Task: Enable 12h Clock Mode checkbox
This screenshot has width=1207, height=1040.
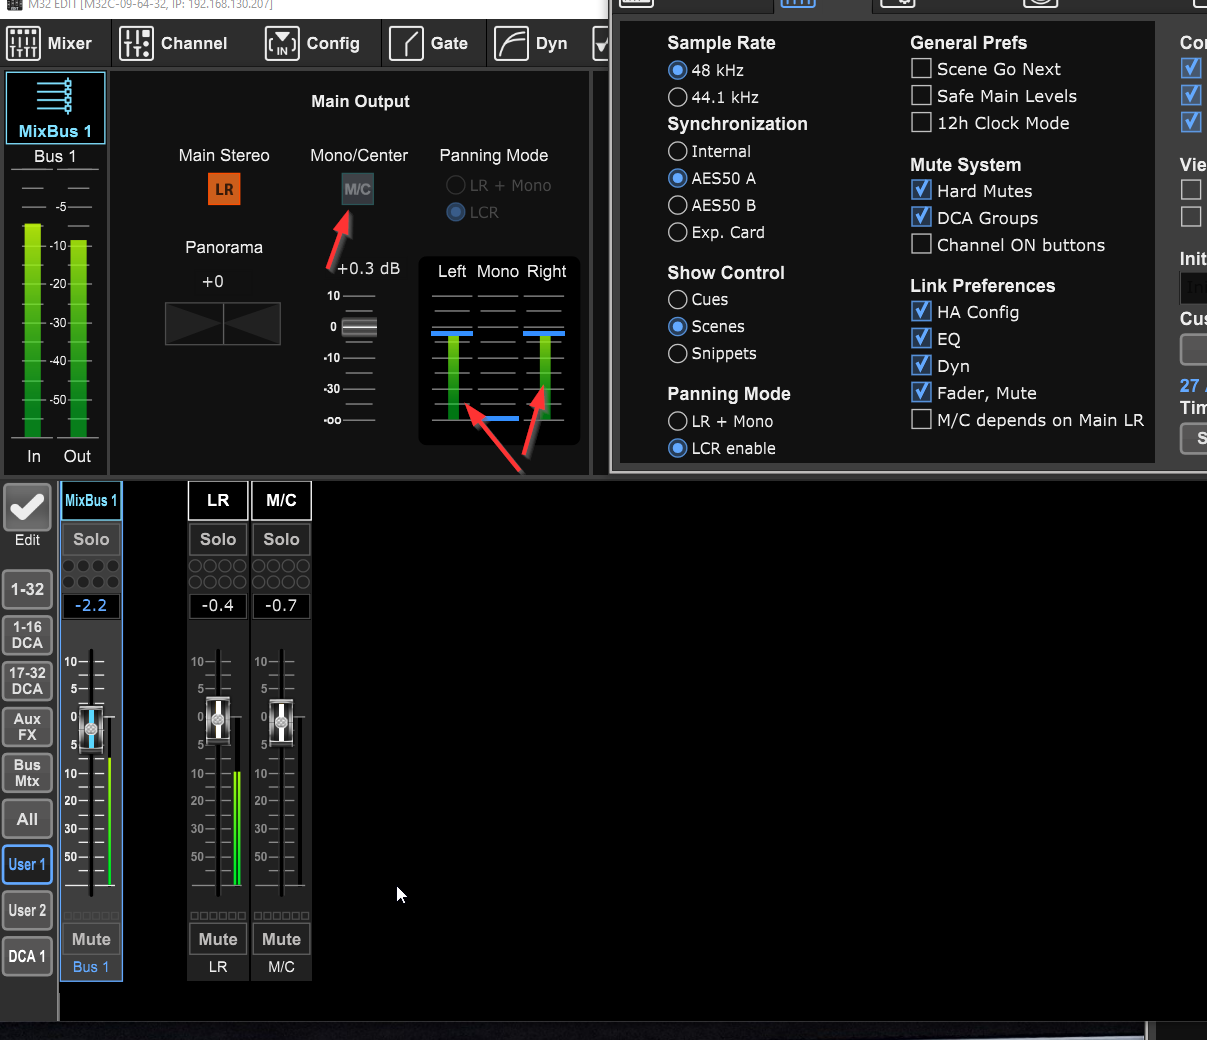Action: coord(921,122)
